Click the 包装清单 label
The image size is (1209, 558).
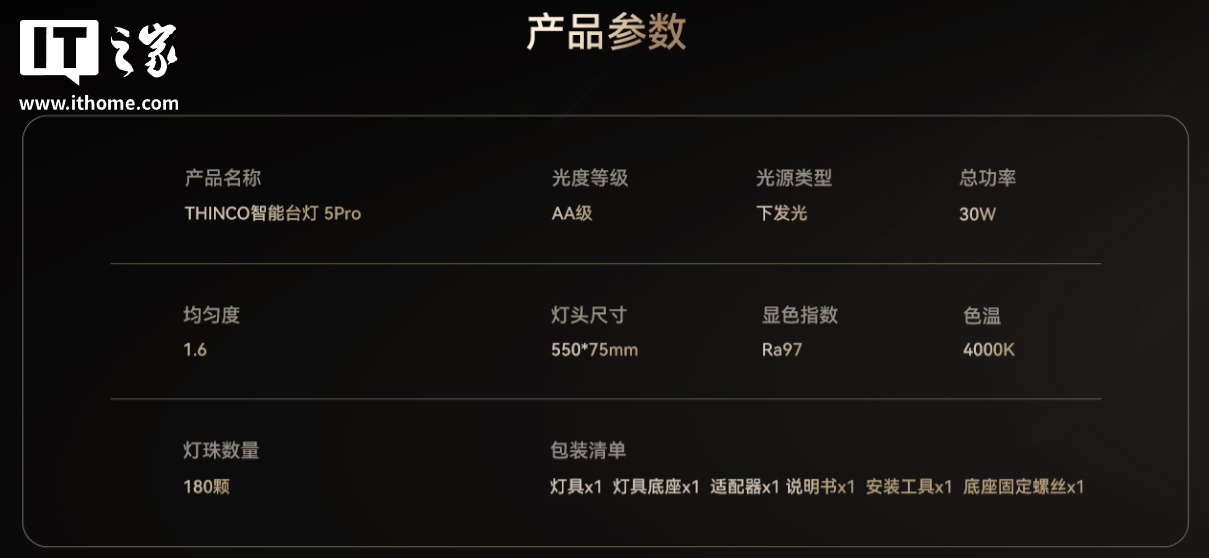pos(588,451)
